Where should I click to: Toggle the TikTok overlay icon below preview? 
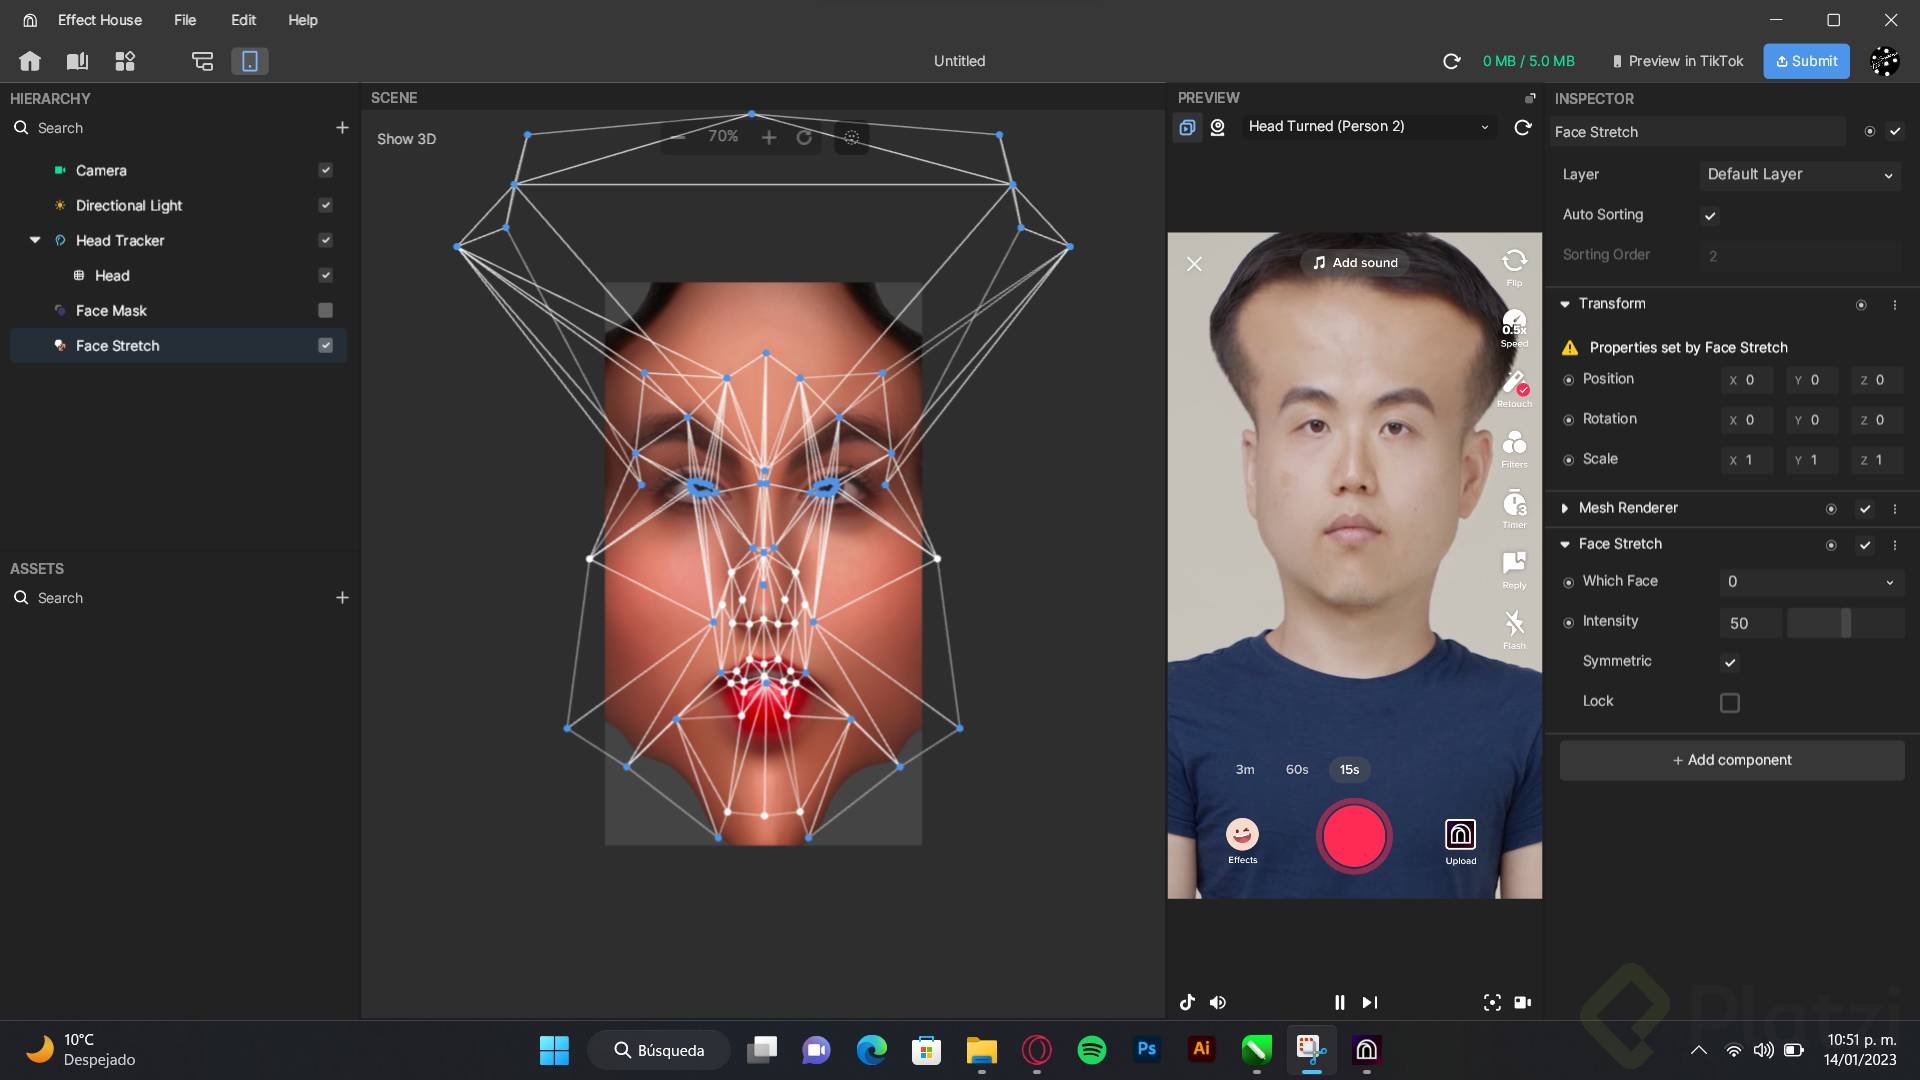tap(1187, 1002)
